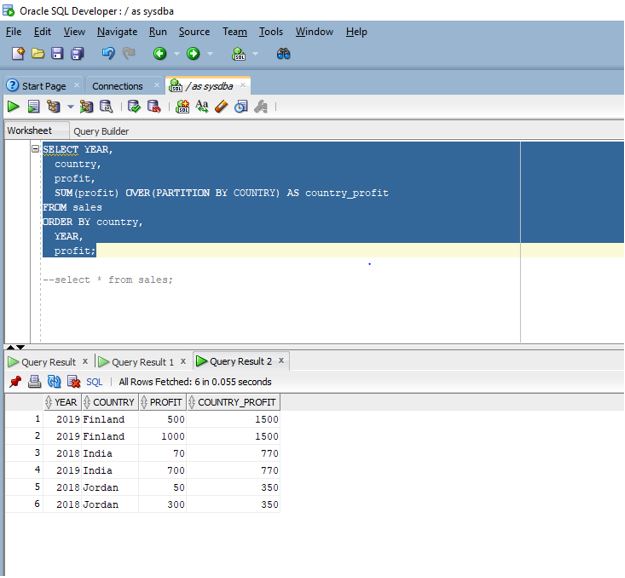Viewport: 625px width, 578px height.
Task: Expand the green Back arrow dropdown
Action: (x=176, y=54)
